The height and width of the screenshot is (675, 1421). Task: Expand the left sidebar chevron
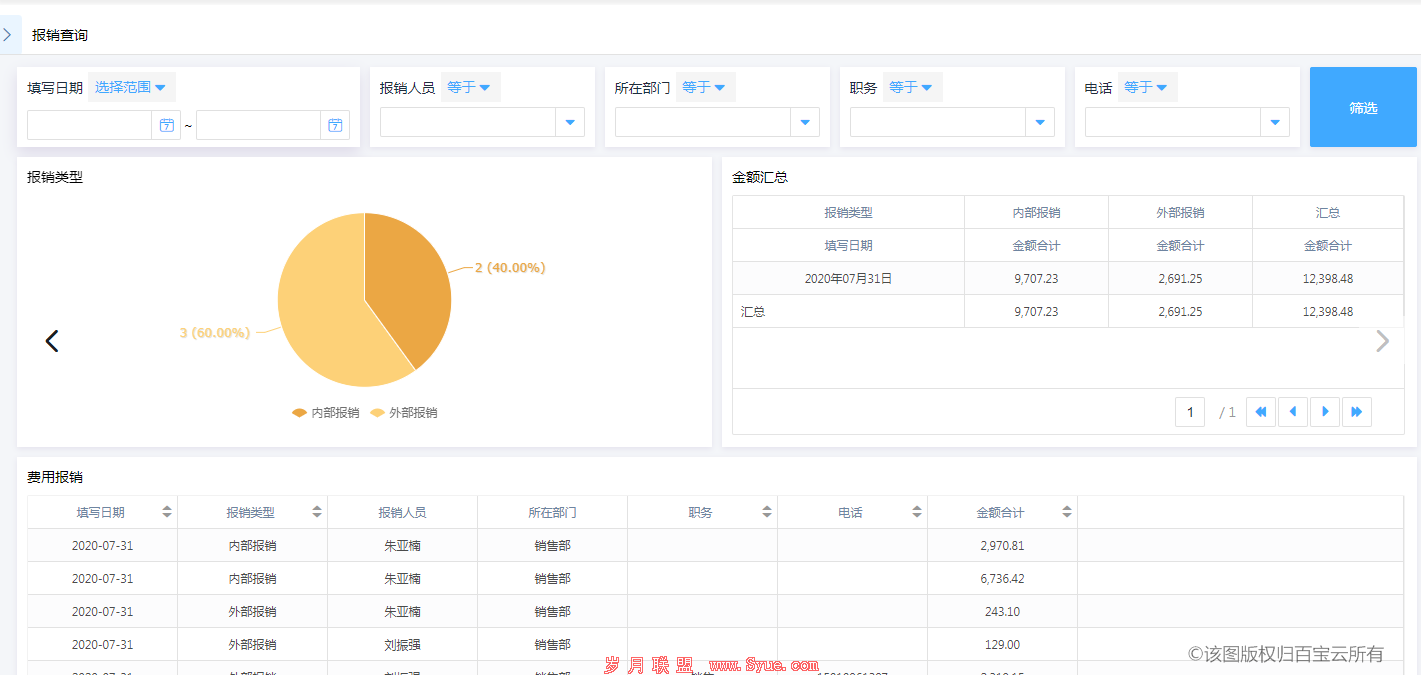[8, 35]
